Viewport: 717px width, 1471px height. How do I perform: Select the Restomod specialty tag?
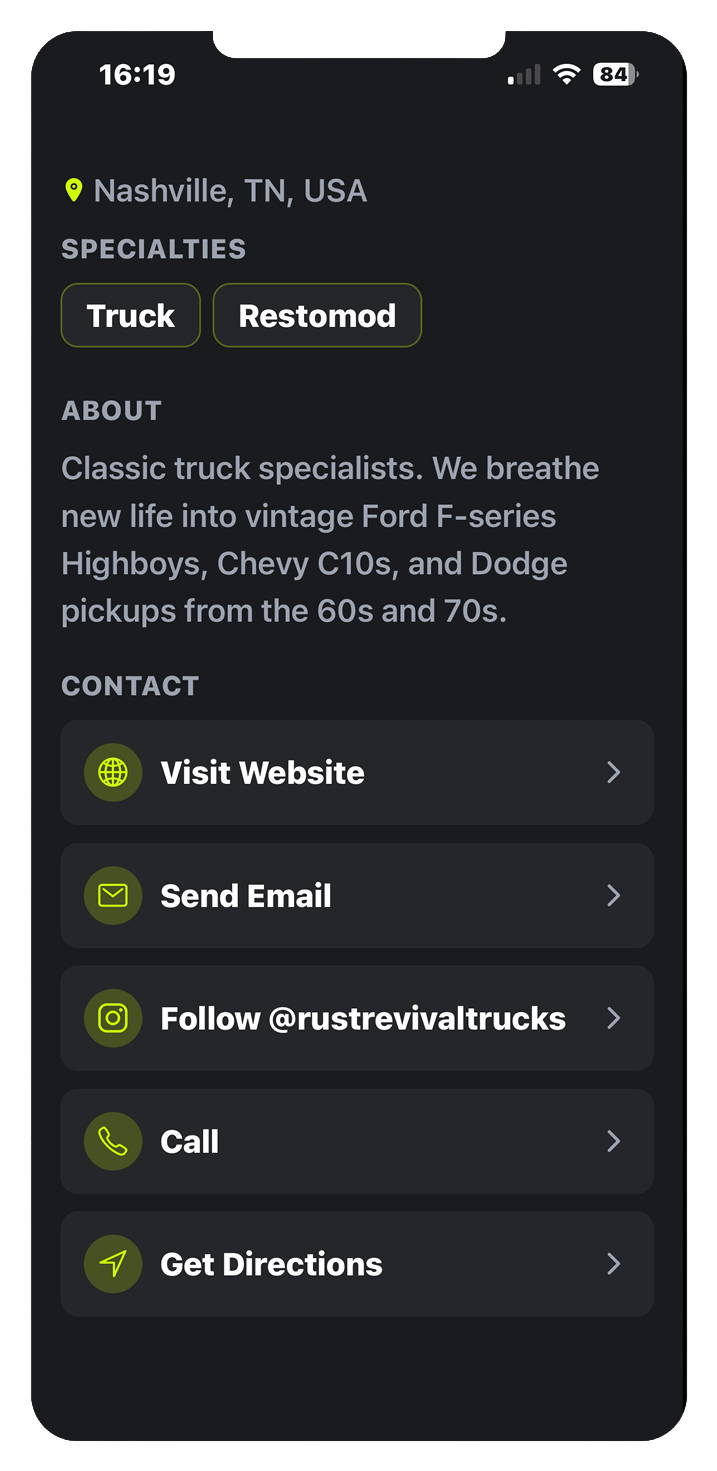tap(317, 316)
